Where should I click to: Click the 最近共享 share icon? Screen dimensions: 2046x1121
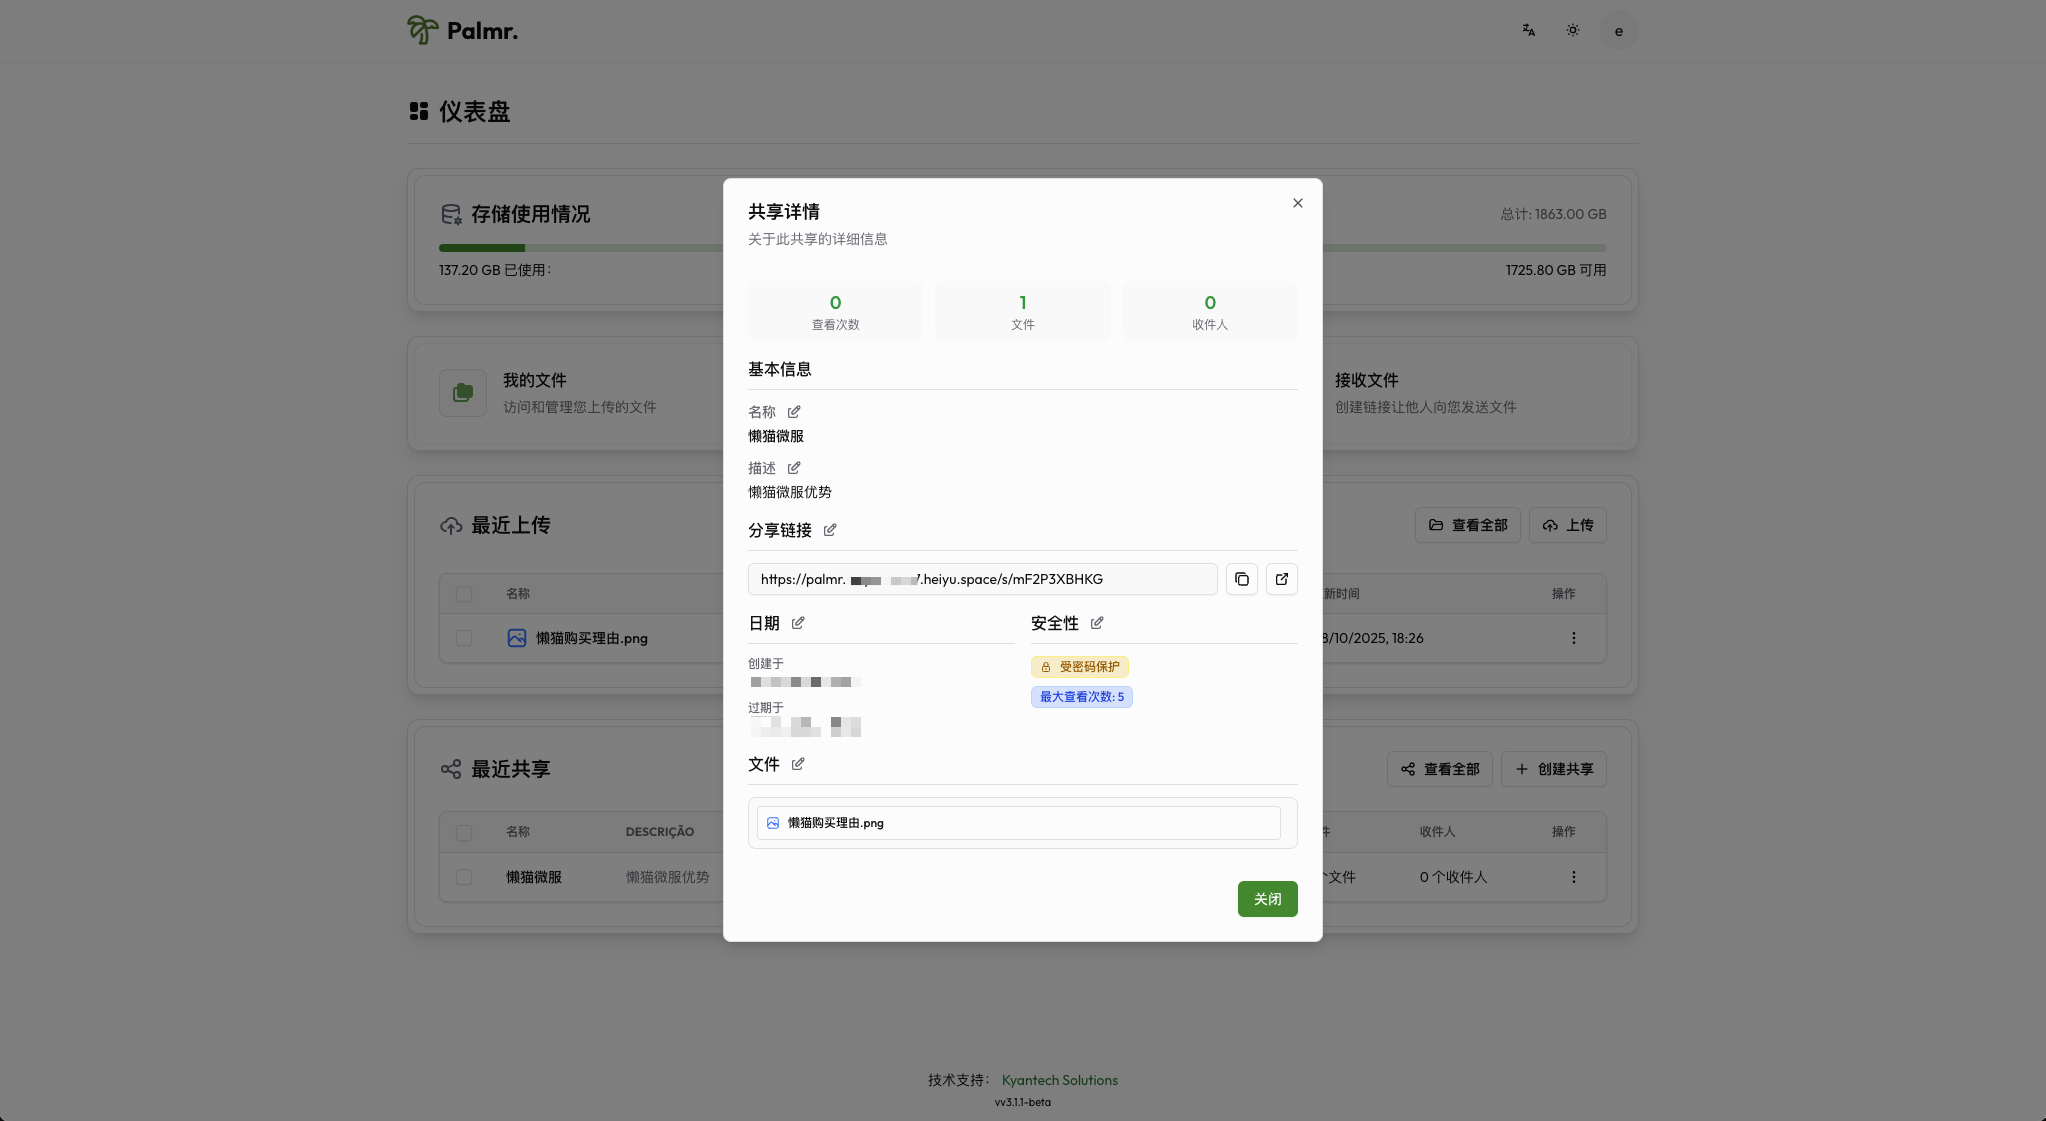451,769
